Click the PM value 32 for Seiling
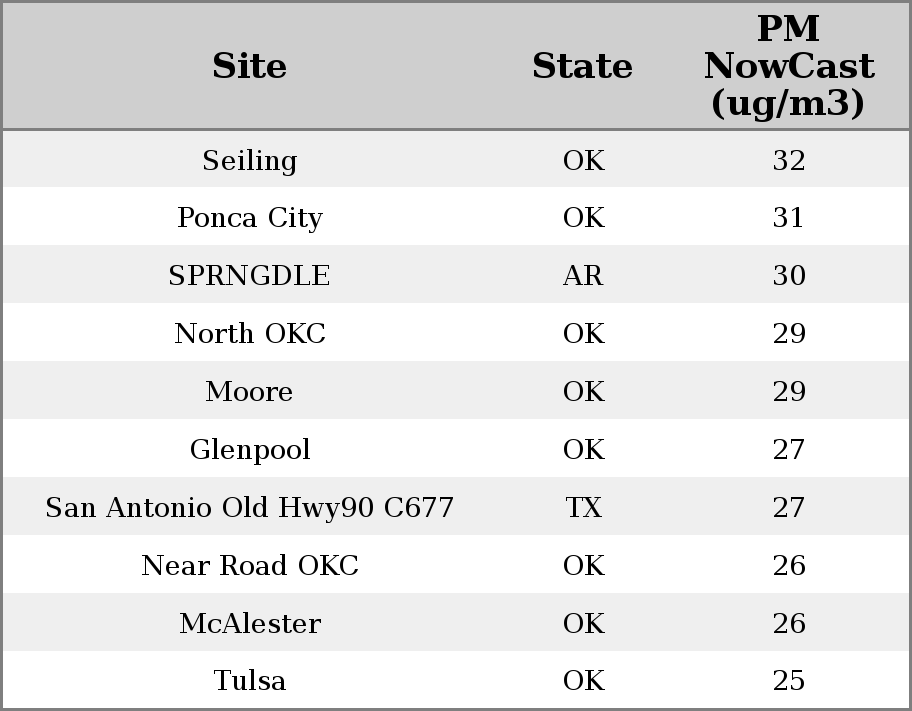The width and height of the screenshot is (912, 711). point(788,161)
